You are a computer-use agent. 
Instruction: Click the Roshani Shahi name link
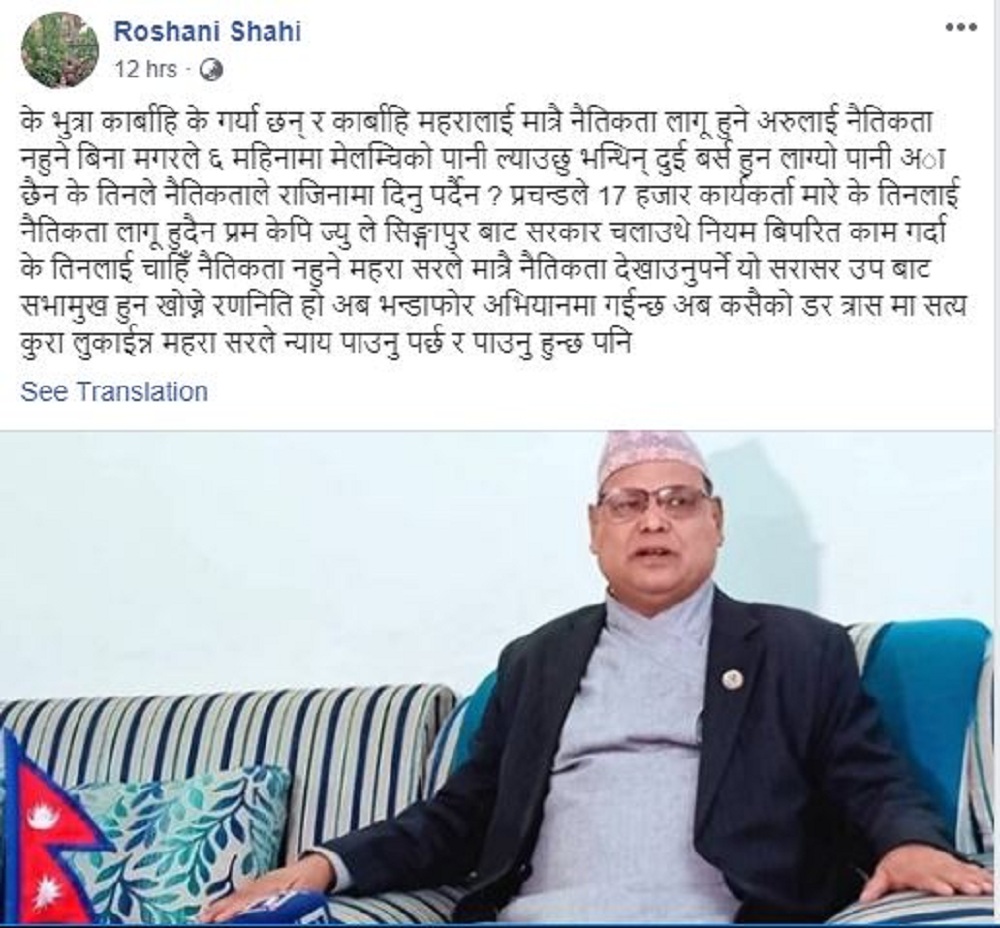click(207, 31)
